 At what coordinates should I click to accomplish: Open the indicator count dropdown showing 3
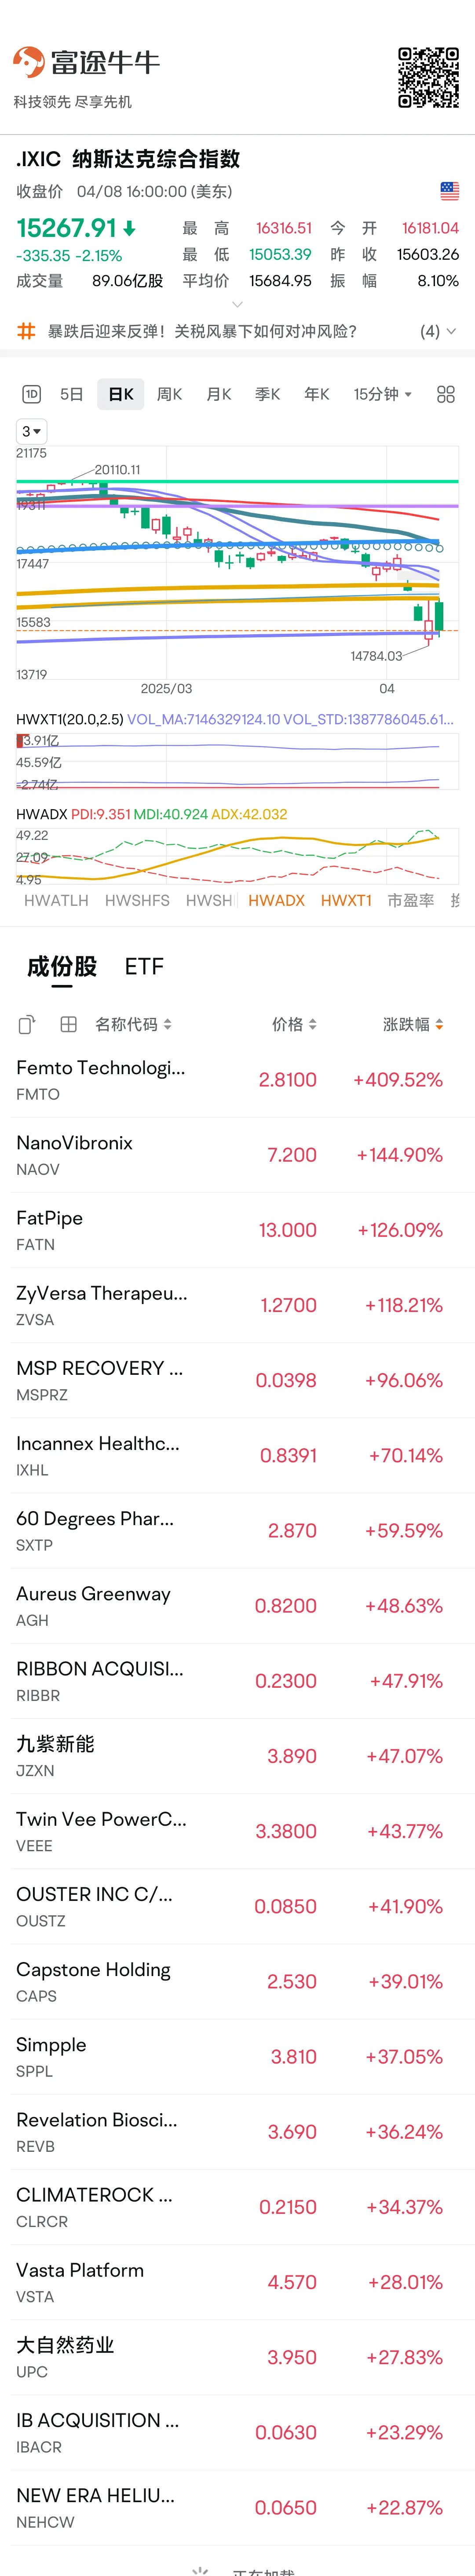31,432
